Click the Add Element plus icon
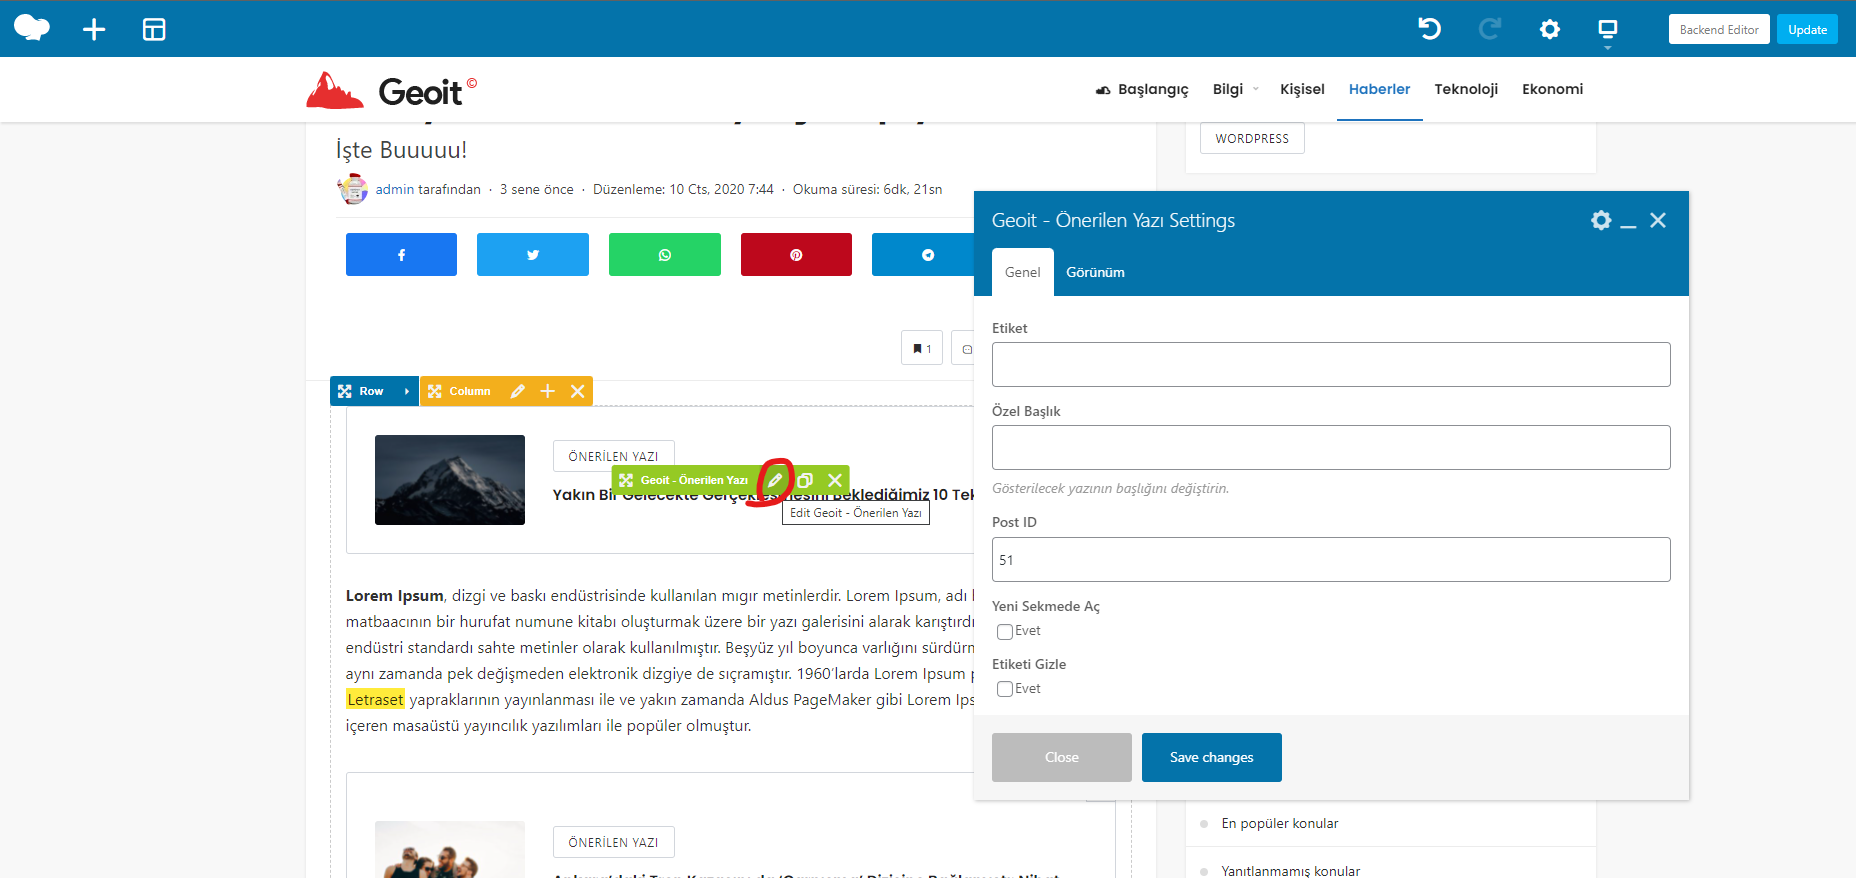Image resolution: width=1856 pixels, height=878 pixels. pos(94,30)
